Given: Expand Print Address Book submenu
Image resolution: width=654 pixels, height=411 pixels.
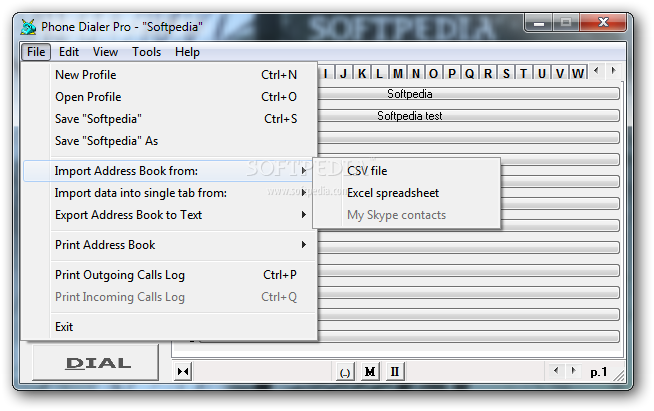Looking at the screenshot, I should click(170, 245).
